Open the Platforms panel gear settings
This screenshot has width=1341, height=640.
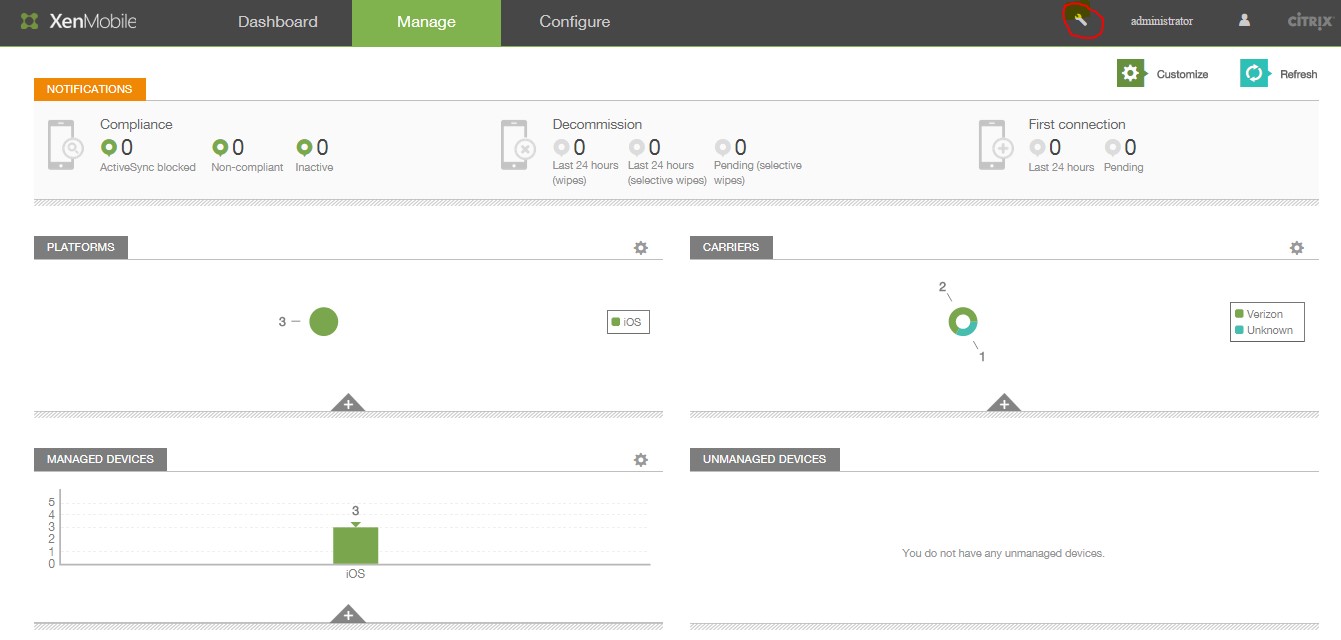coord(641,248)
